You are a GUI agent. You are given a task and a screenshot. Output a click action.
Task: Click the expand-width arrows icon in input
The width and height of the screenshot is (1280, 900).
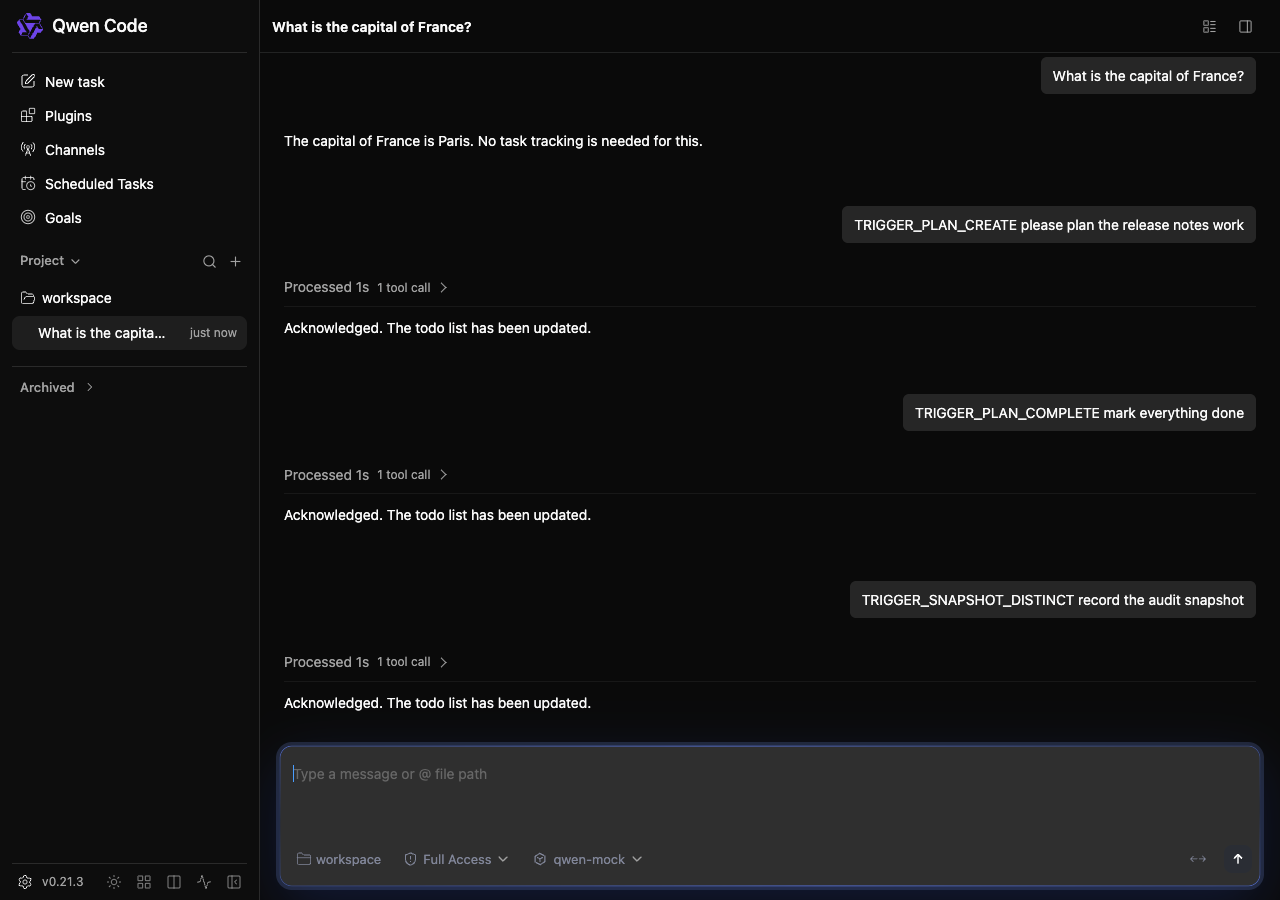coord(1198,859)
